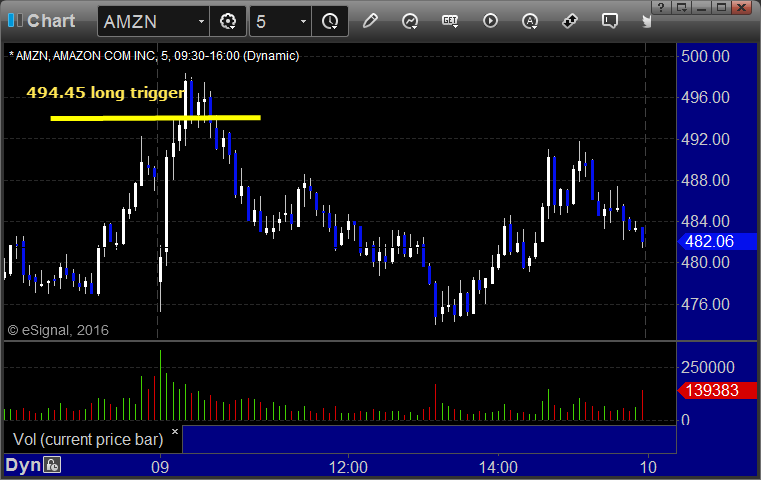Click the replay play-circle icon
Viewport: 761px width, 480px height.
(x=490, y=21)
